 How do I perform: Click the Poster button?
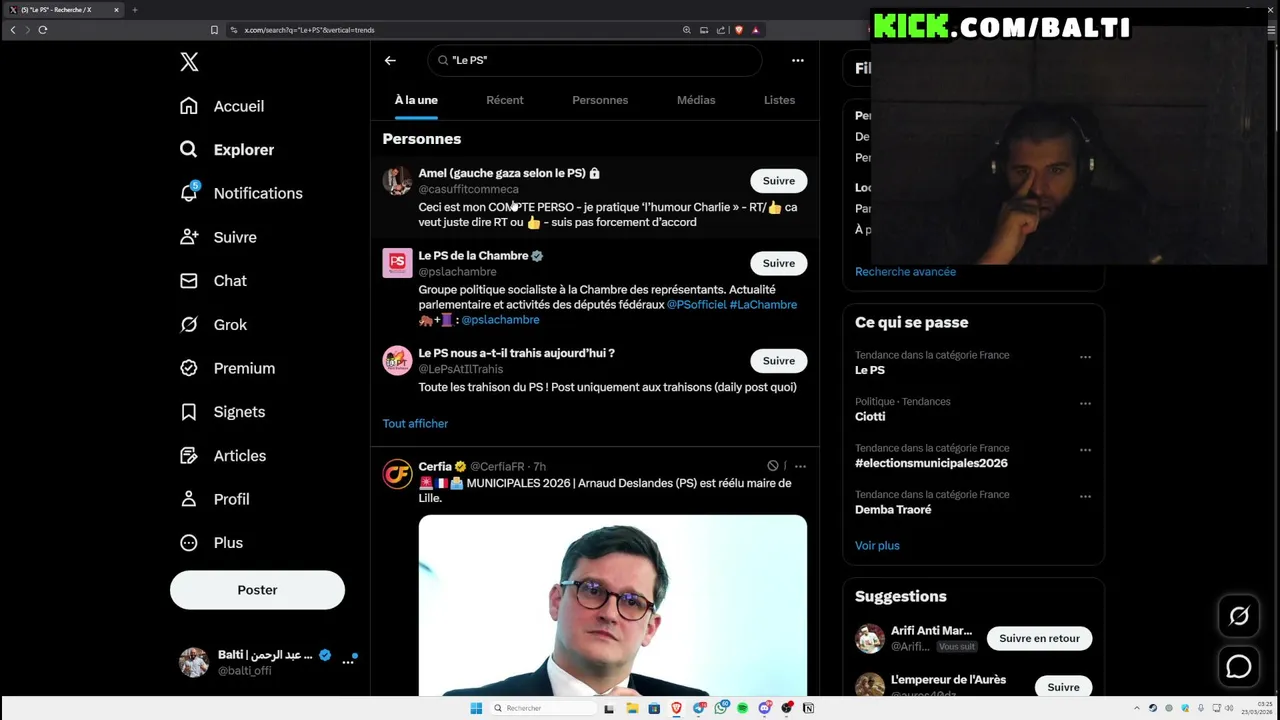tap(257, 590)
